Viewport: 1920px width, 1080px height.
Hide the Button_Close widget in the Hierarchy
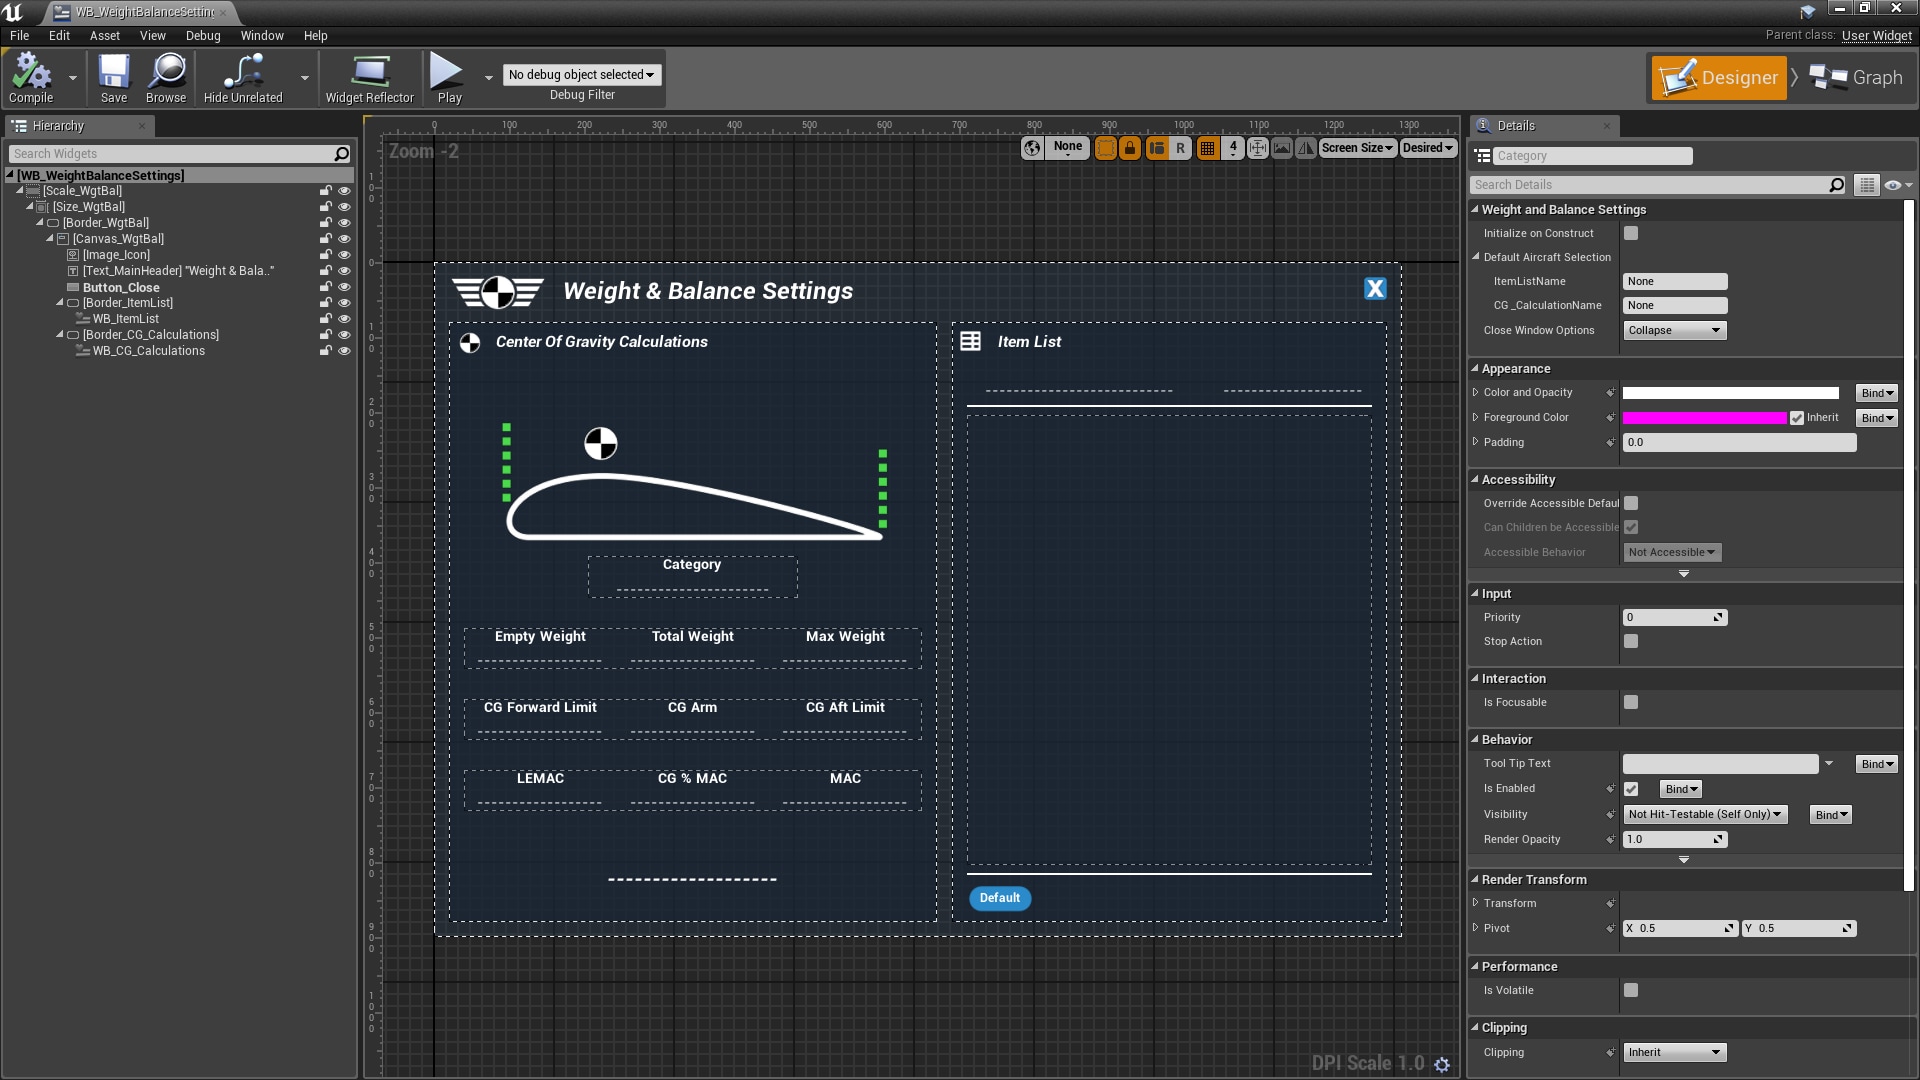[x=344, y=287]
